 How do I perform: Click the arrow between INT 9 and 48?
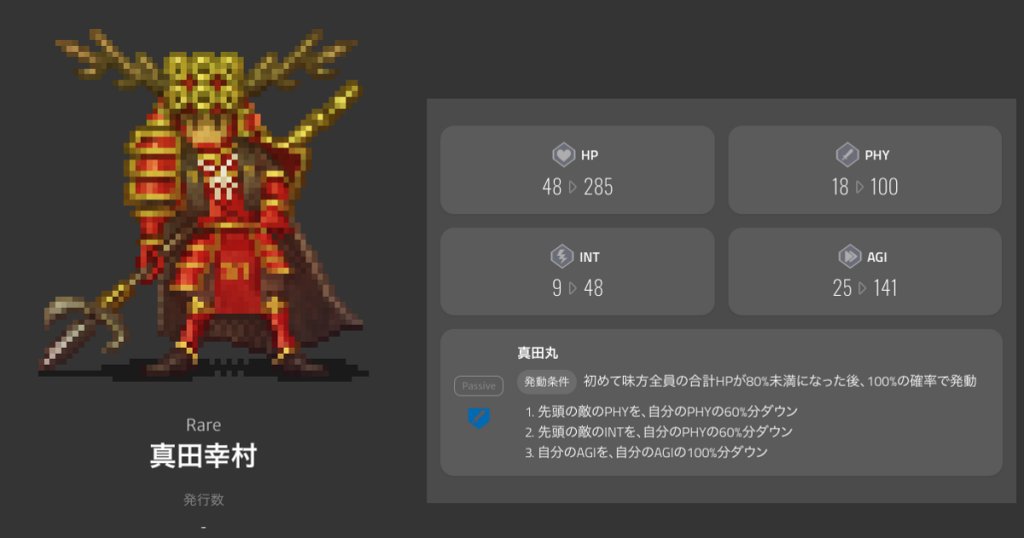(x=573, y=288)
